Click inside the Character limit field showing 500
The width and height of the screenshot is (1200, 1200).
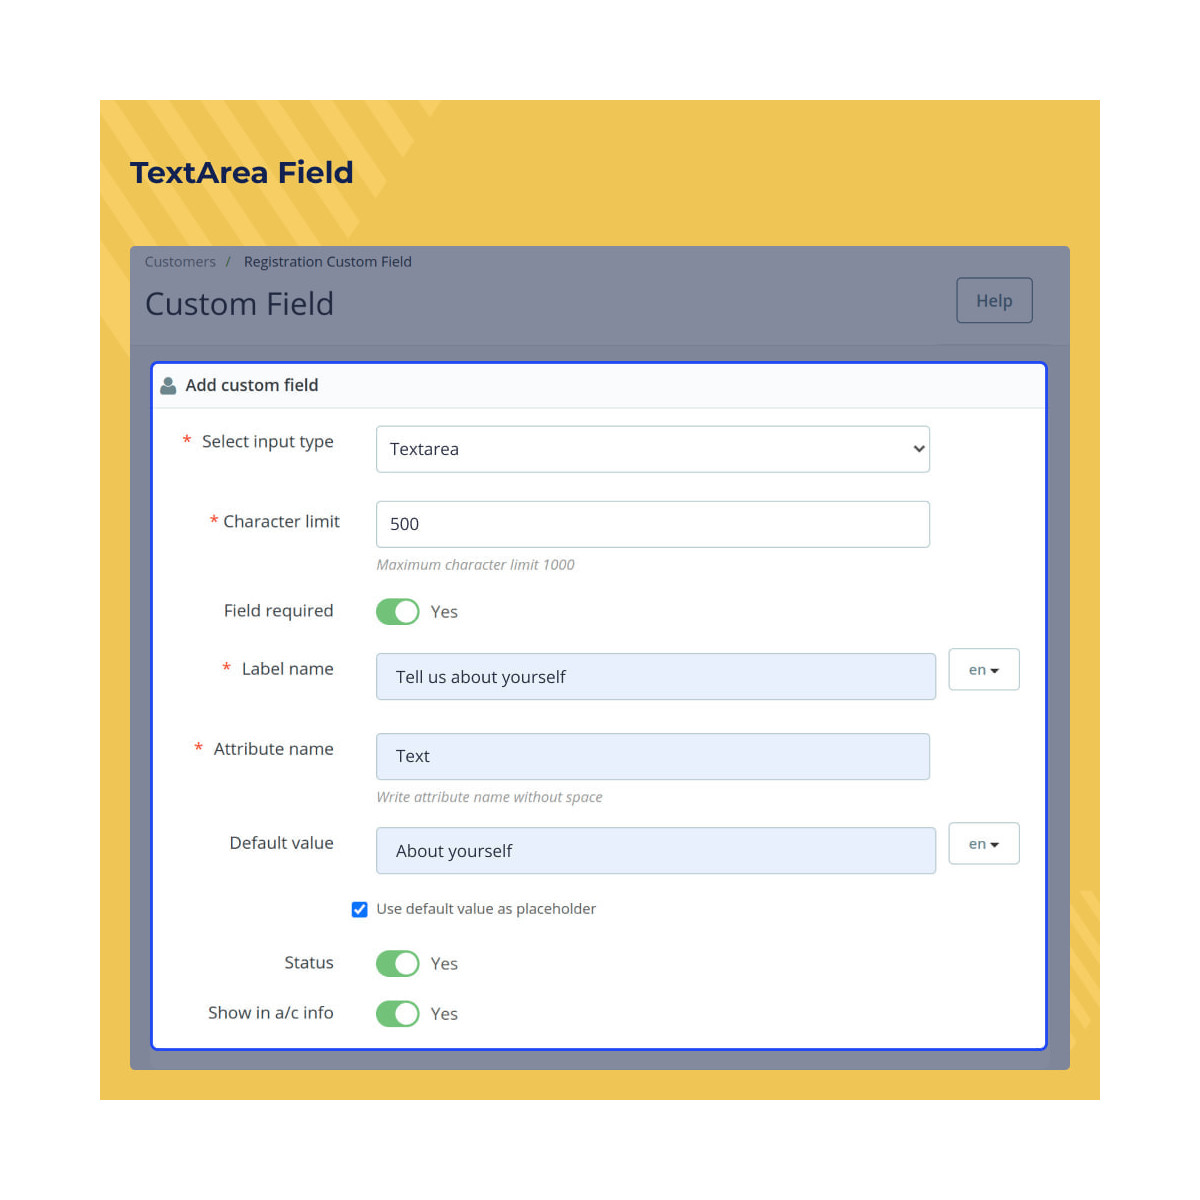[652, 523]
